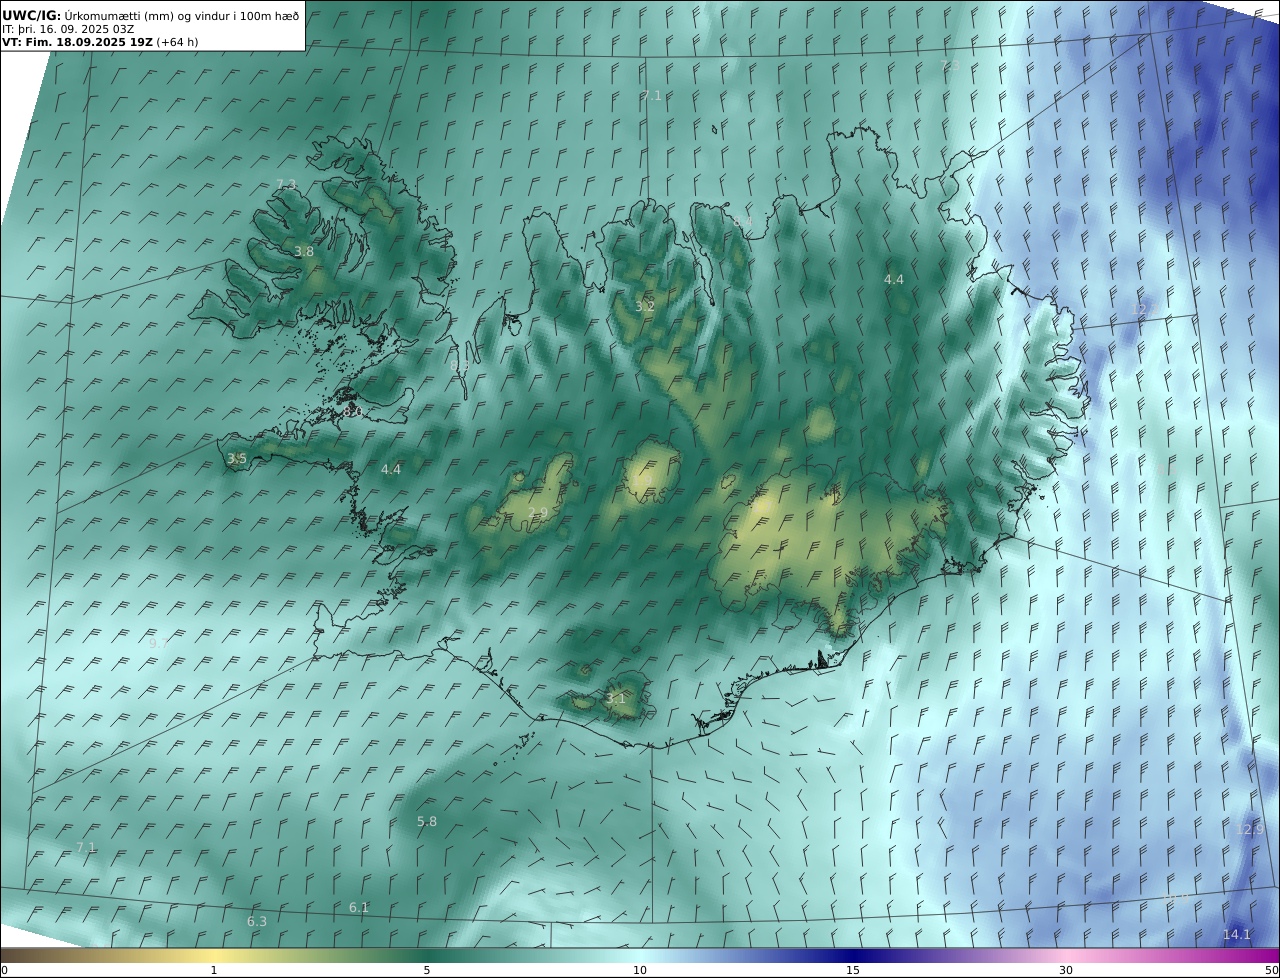Click the forecast offset "(+64 h)"
Viewport: 1280px width, 978px height.
pos(178,43)
